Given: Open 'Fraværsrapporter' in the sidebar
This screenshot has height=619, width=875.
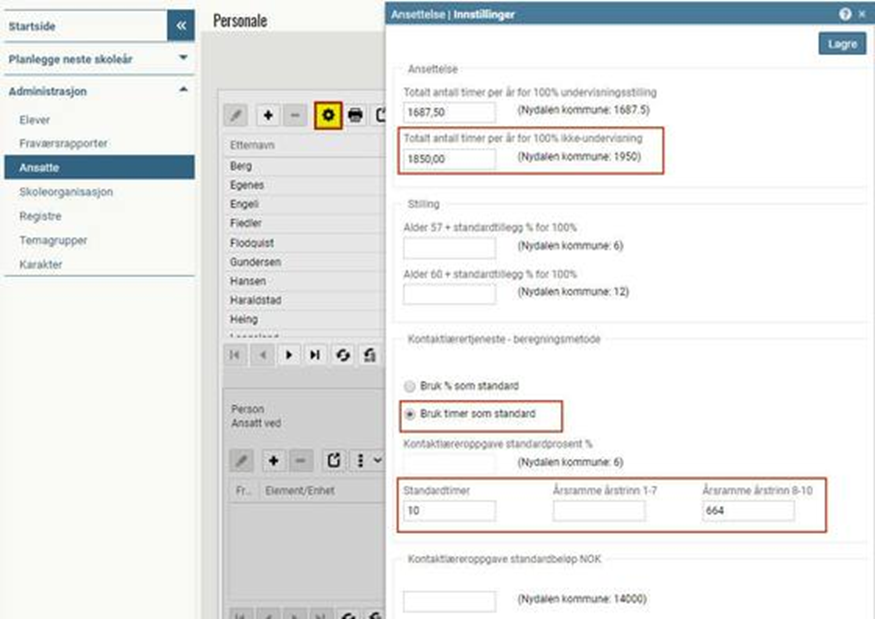Looking at the screenshot, I should [x=63, y=144].
